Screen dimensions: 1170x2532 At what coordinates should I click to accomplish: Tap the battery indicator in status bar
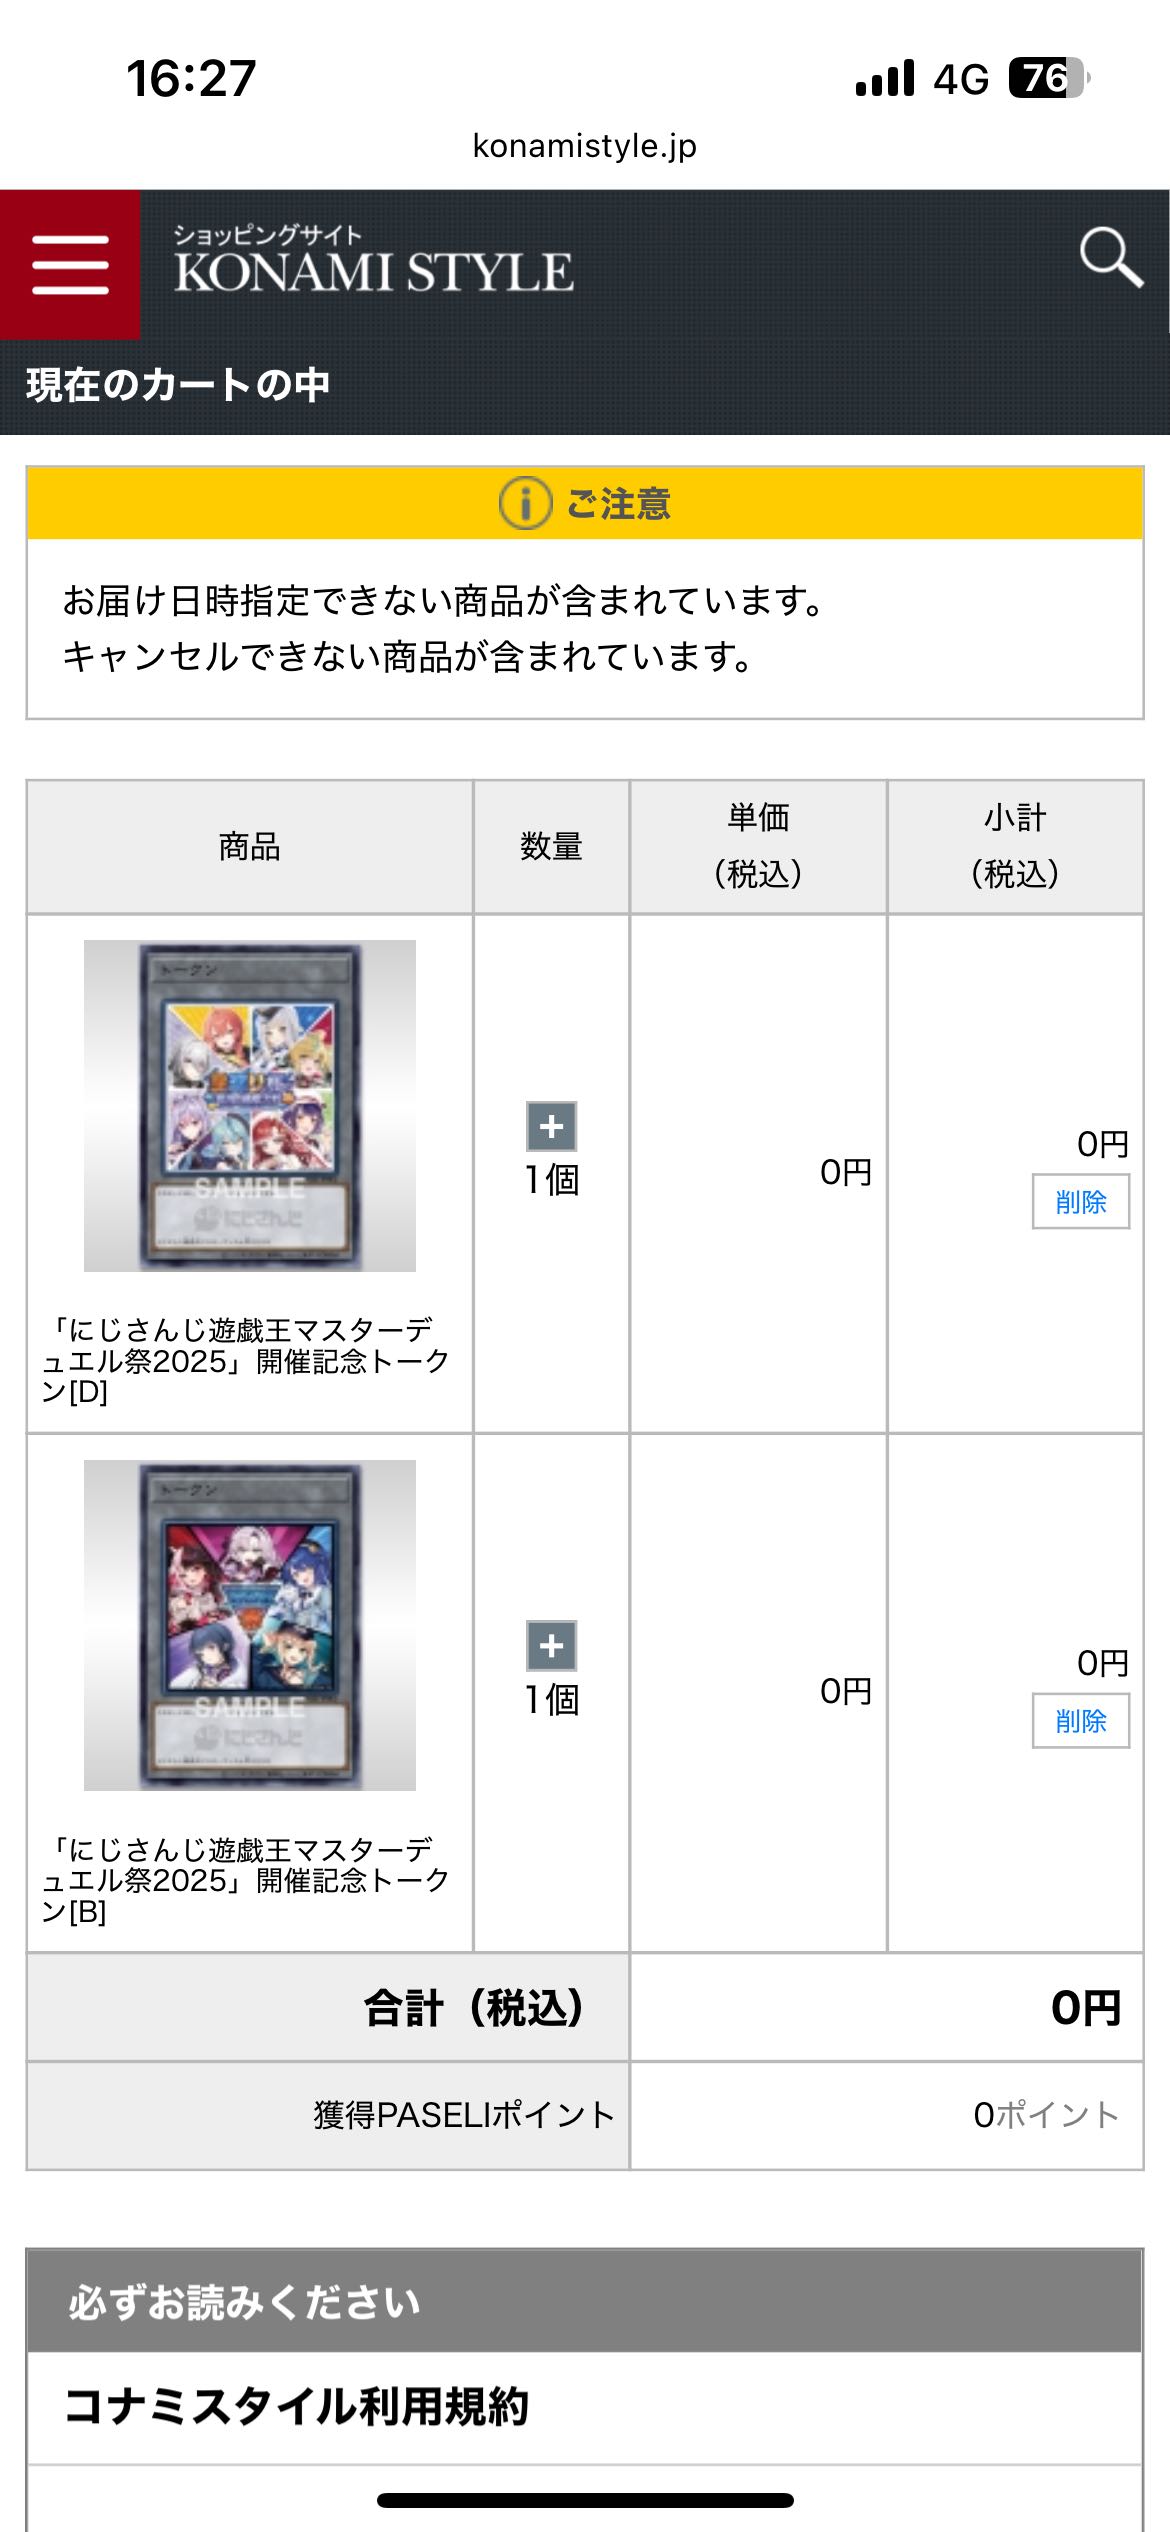click(x=1049, y=78)
